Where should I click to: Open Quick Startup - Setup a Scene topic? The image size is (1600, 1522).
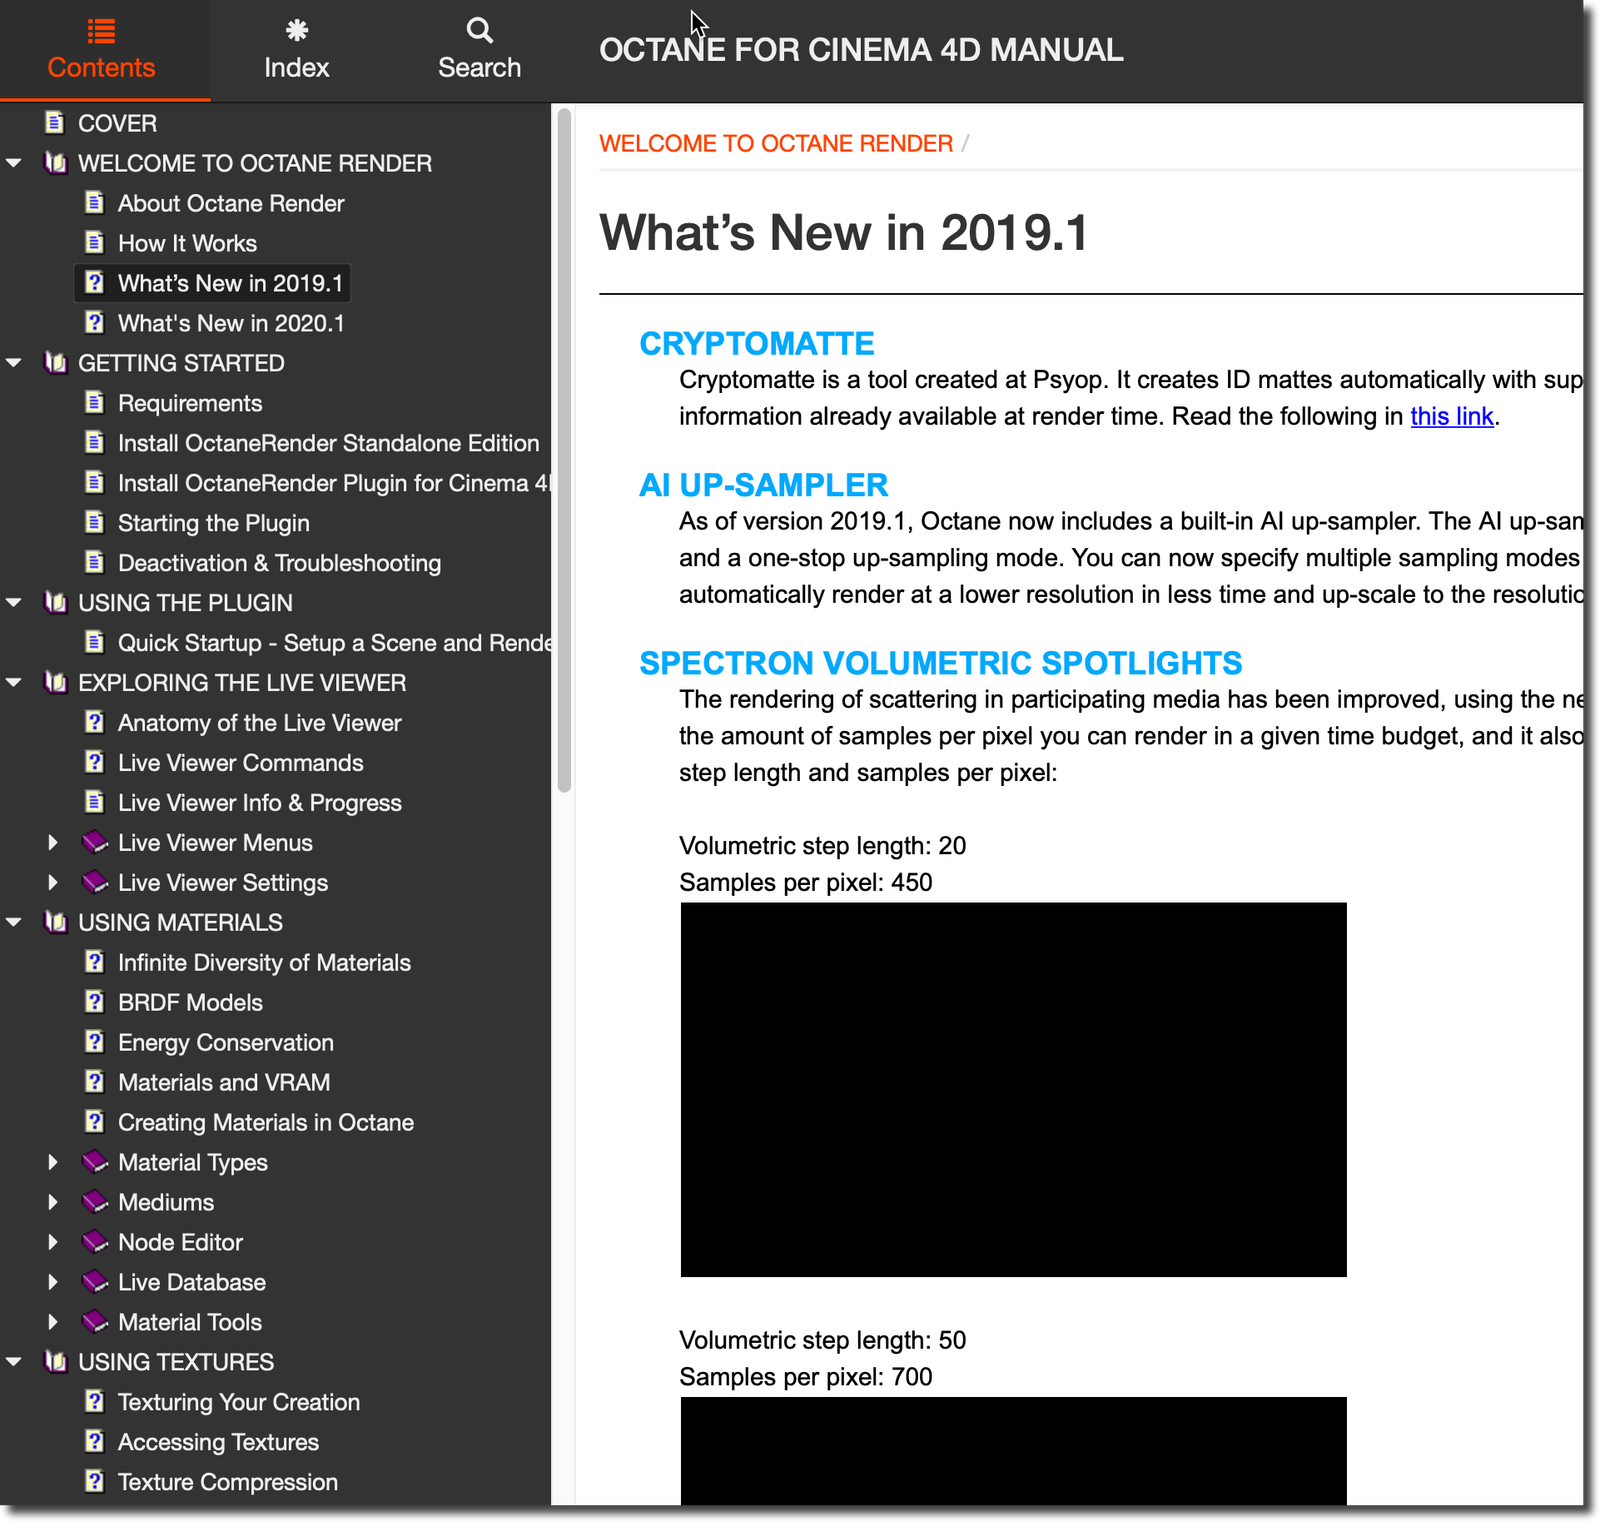pos(334,643)
